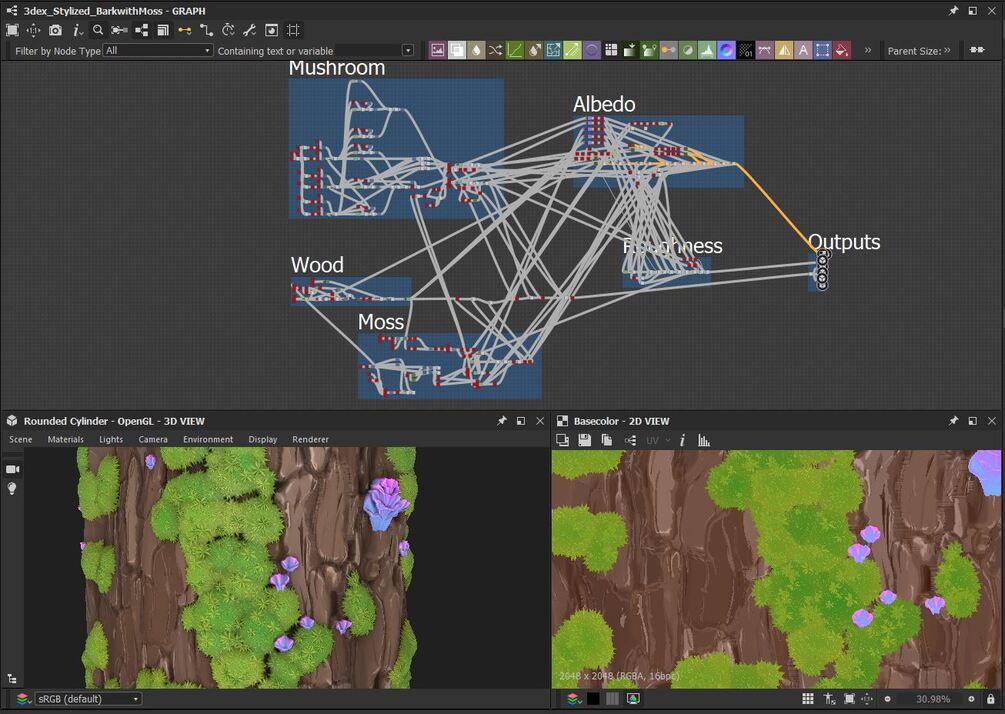Open the Materials menu in the 3D view
Image resolution: width=1005 pixels, height=714 pixels.
click(65, 439)
